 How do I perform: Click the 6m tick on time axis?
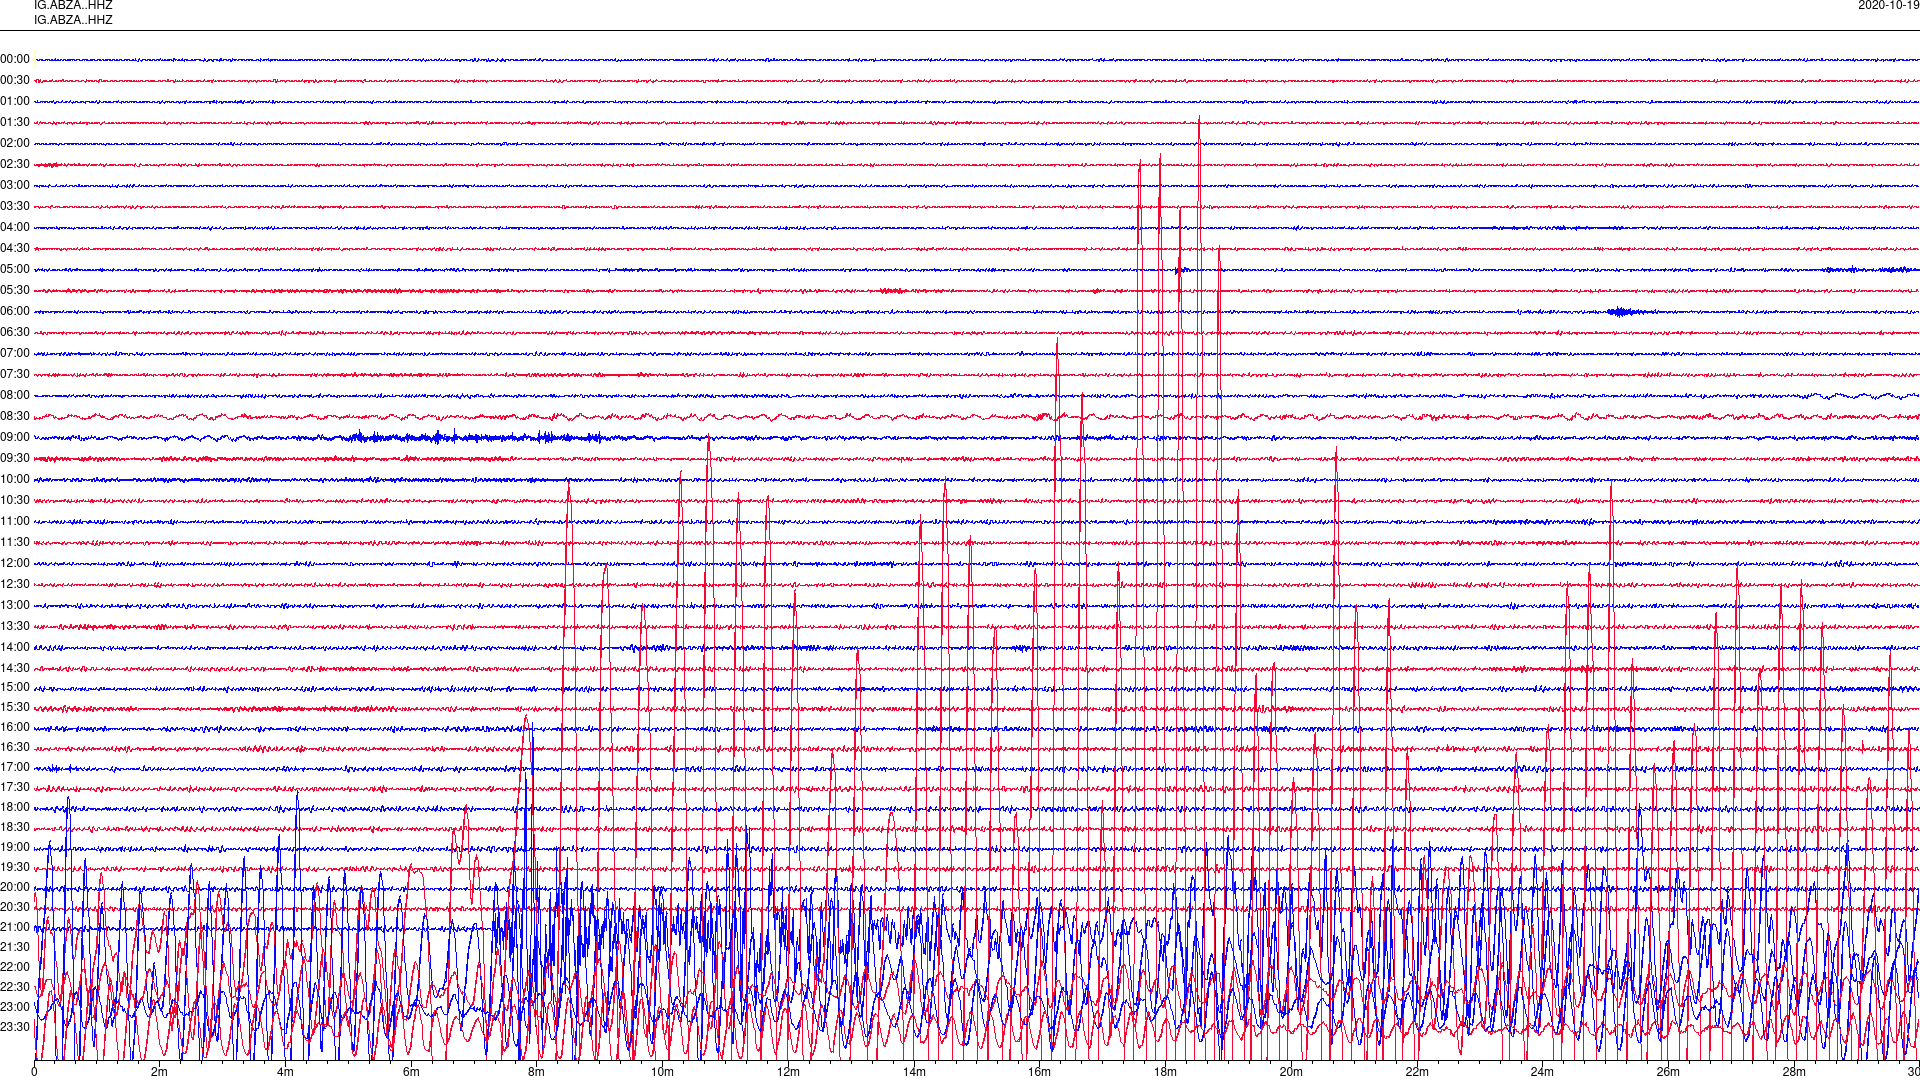tap(411, 1072)
